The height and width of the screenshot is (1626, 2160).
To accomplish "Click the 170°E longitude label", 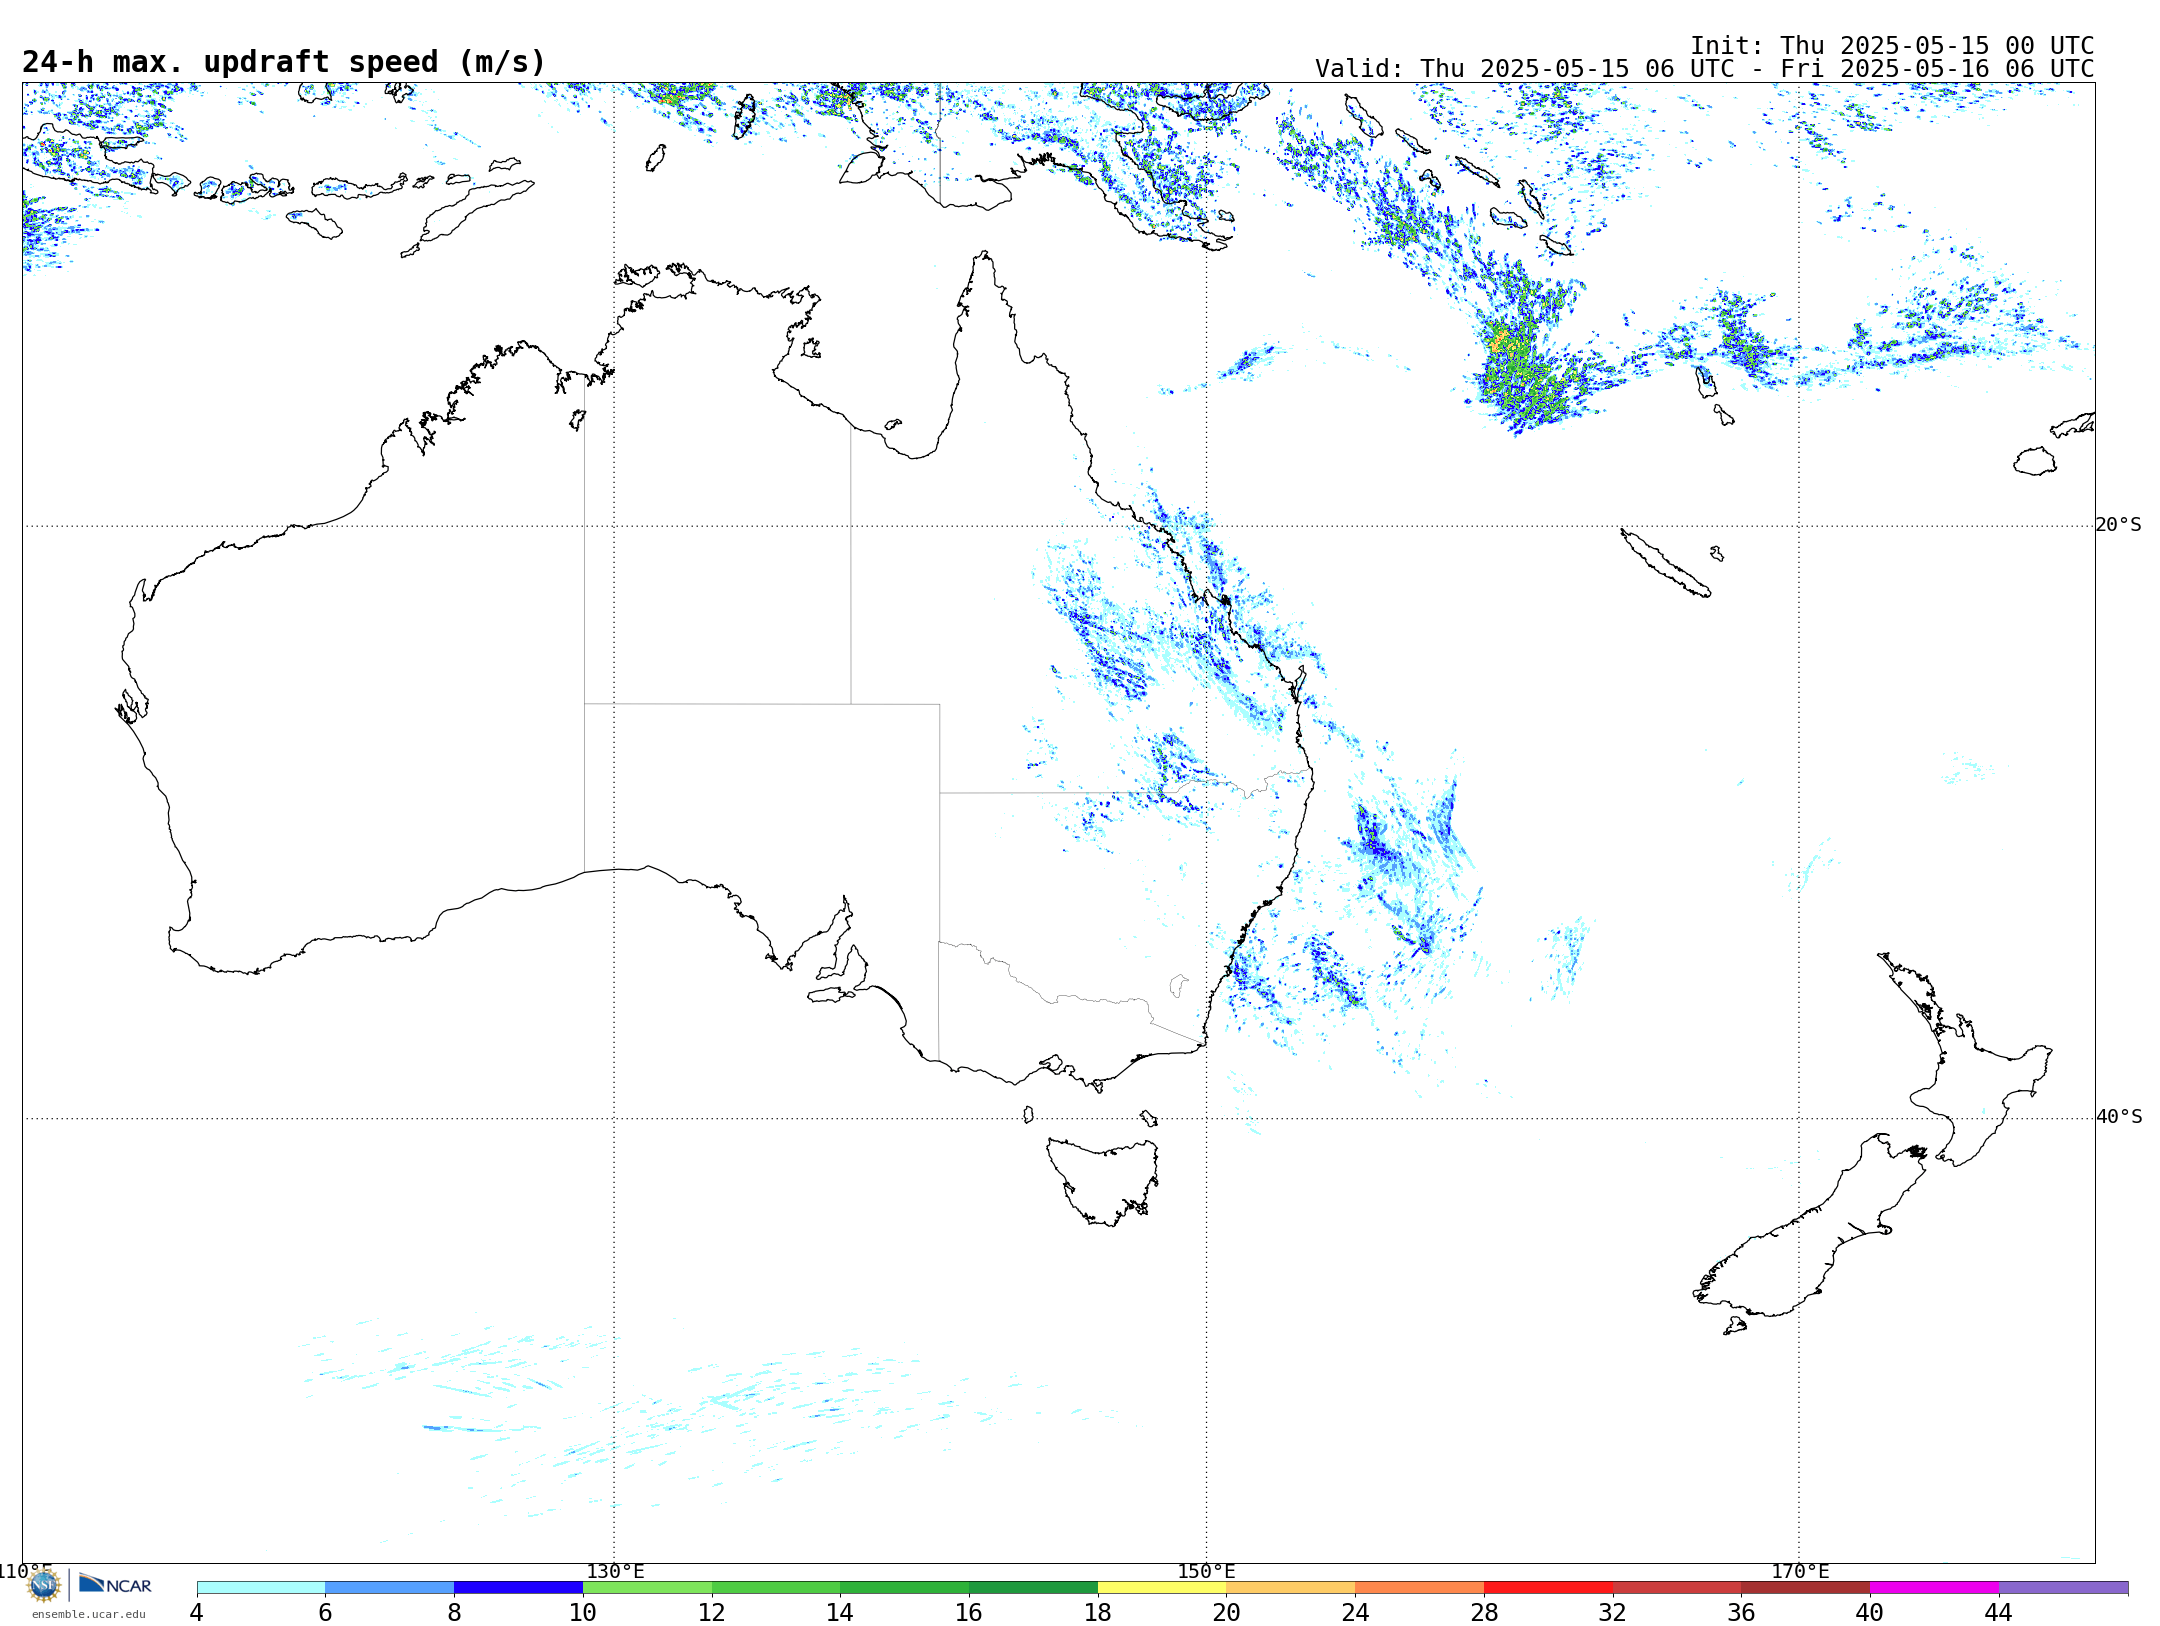I will [1800, 1571].
